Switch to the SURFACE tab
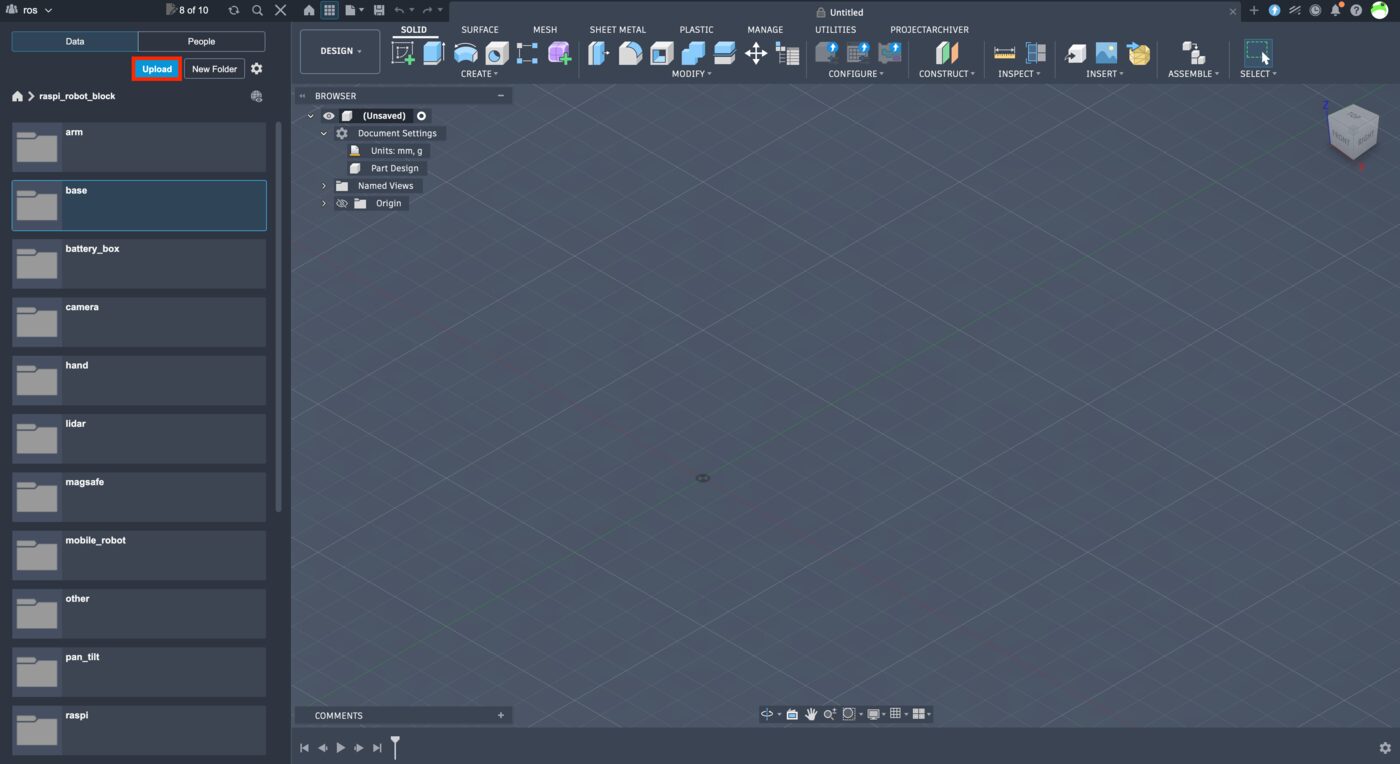 480,30
